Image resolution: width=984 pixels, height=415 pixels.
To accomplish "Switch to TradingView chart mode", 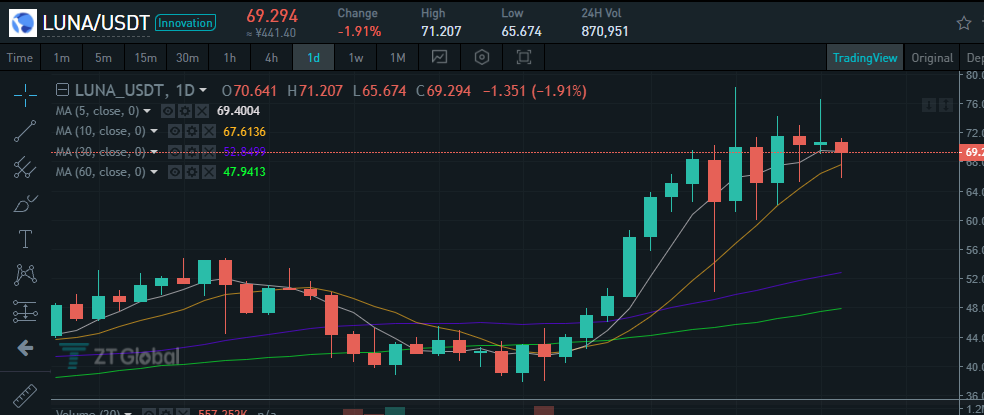I will pos(865,58).
